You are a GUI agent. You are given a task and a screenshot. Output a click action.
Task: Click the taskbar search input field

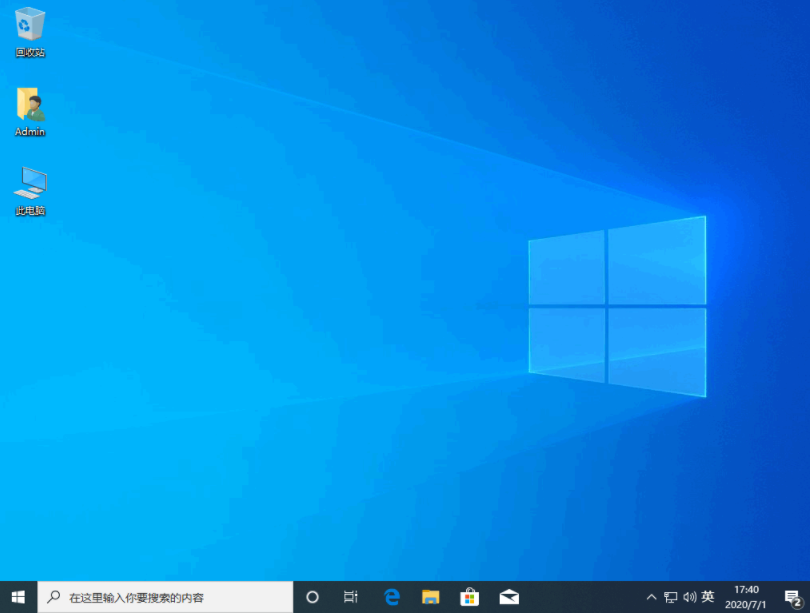click(160, 597)
